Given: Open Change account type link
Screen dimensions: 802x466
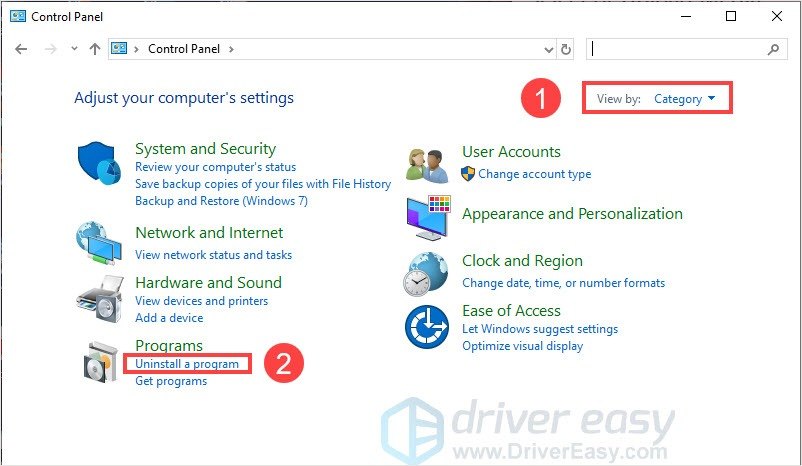Looking at the screenshot, I should pyautogui.click(x=534, y=174).
